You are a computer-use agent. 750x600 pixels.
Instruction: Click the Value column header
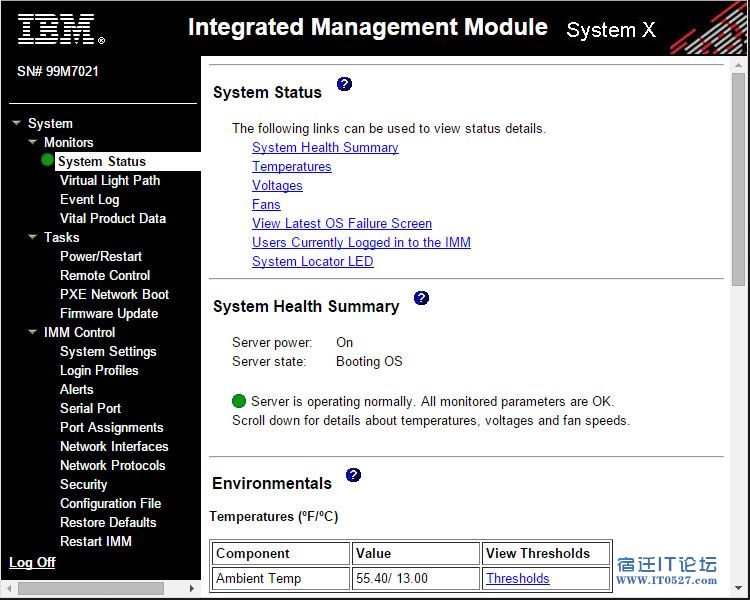416,553
